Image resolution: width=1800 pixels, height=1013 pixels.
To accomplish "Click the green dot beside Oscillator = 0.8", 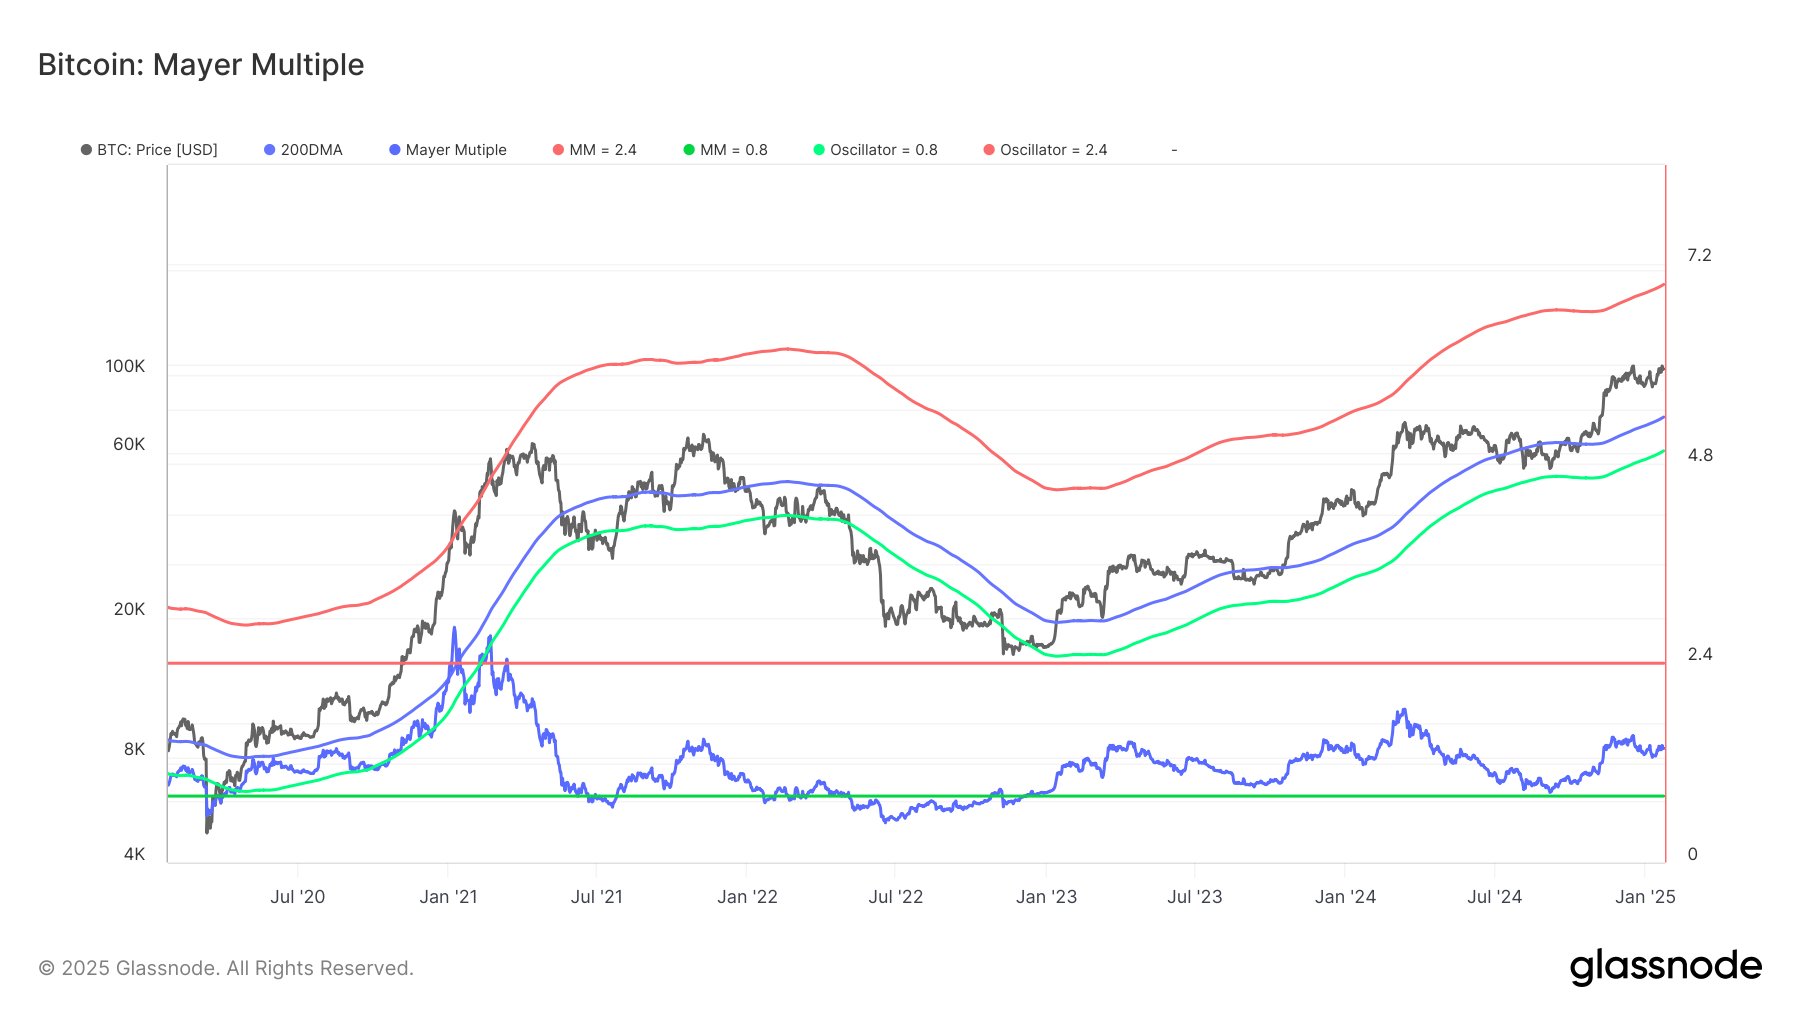I will click(819, 150).
